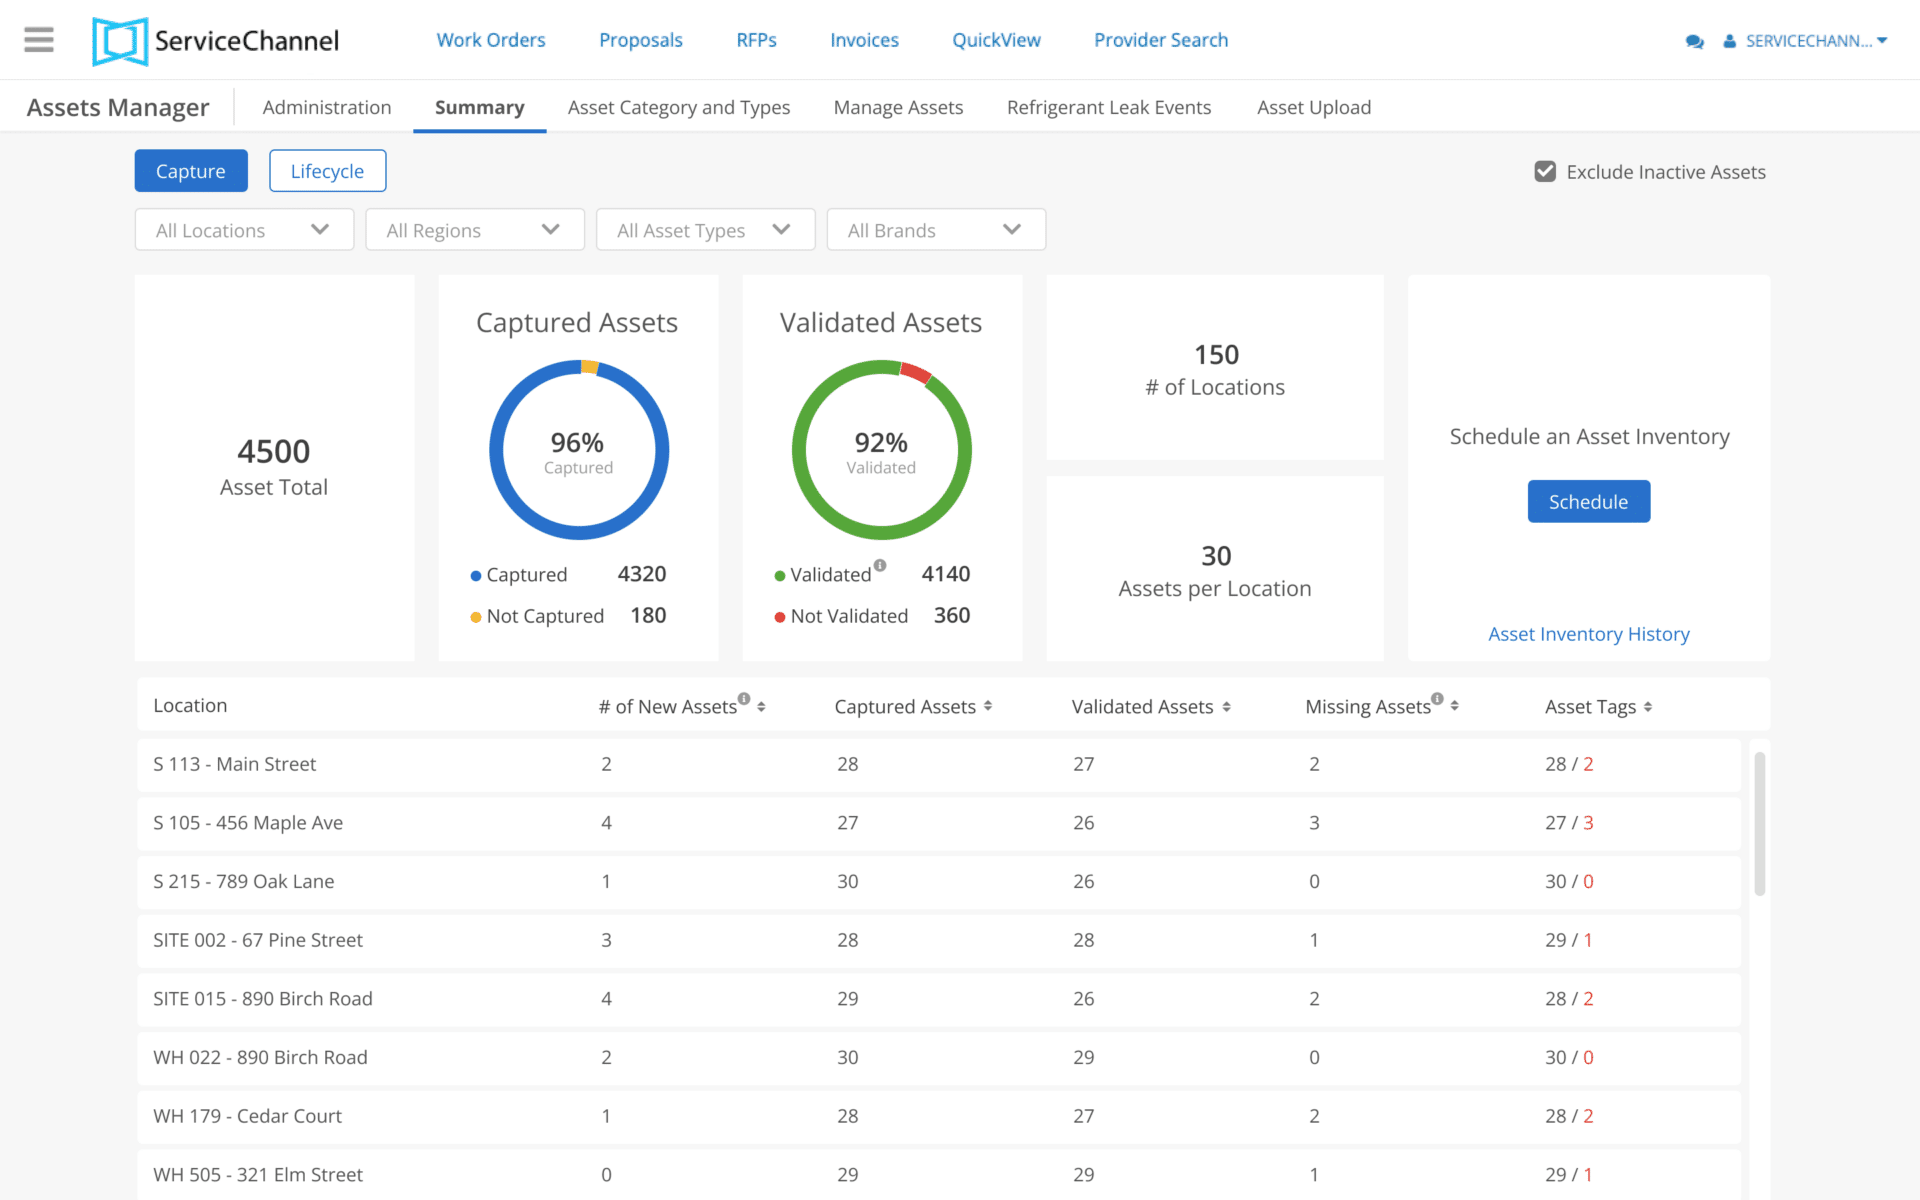Click the ServiceChannel logo

pyautogui.click(x=216, y=41)
